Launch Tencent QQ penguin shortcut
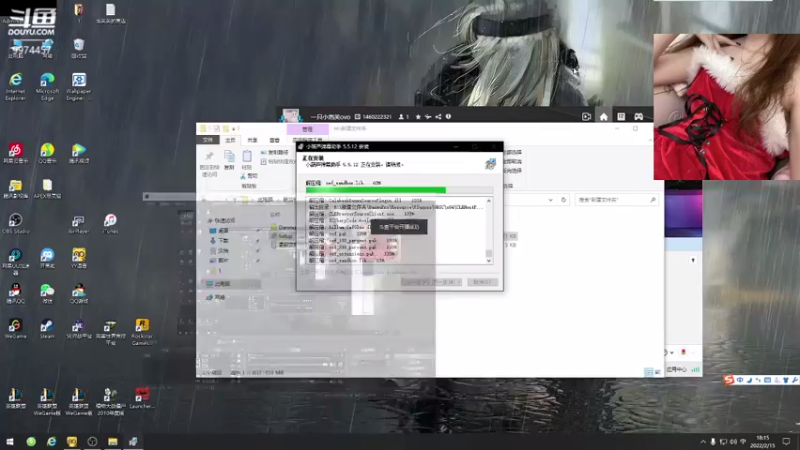Screen dimensions: 800x450 coord(15,293)
